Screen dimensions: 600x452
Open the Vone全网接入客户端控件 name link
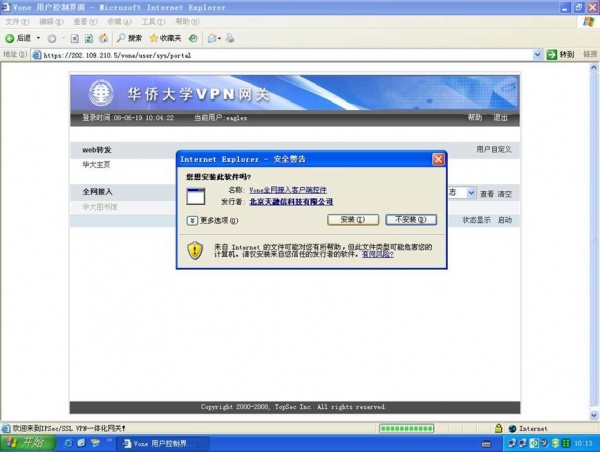(x=288, y=190)
